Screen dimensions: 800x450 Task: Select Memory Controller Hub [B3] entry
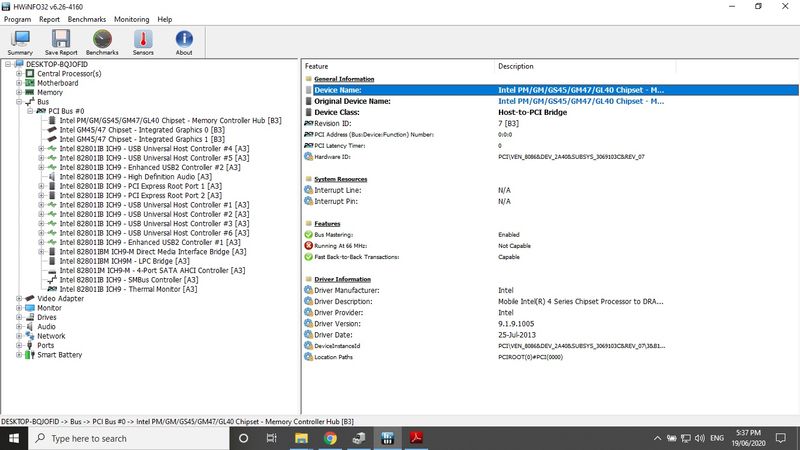pyautogui.click(x=170, y=120)
